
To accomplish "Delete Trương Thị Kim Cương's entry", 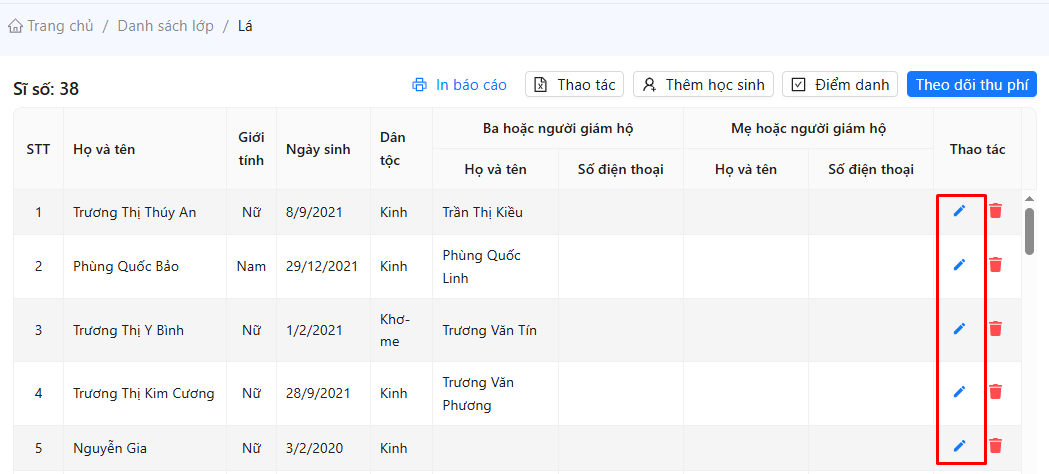I will [x=995, y=392].
